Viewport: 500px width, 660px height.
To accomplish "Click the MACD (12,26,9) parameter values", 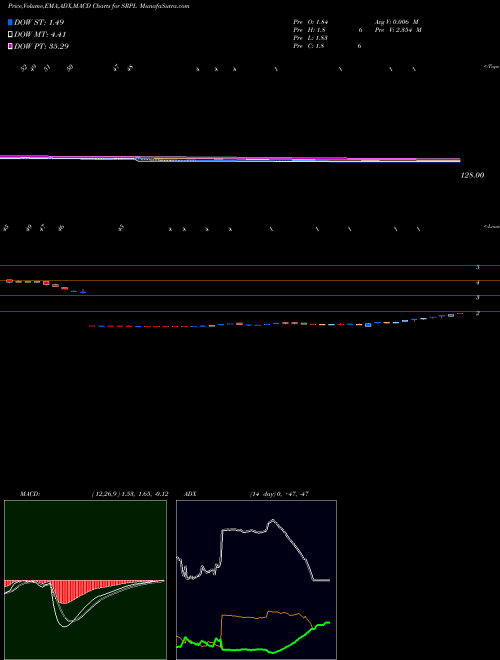I will point(130,494).
